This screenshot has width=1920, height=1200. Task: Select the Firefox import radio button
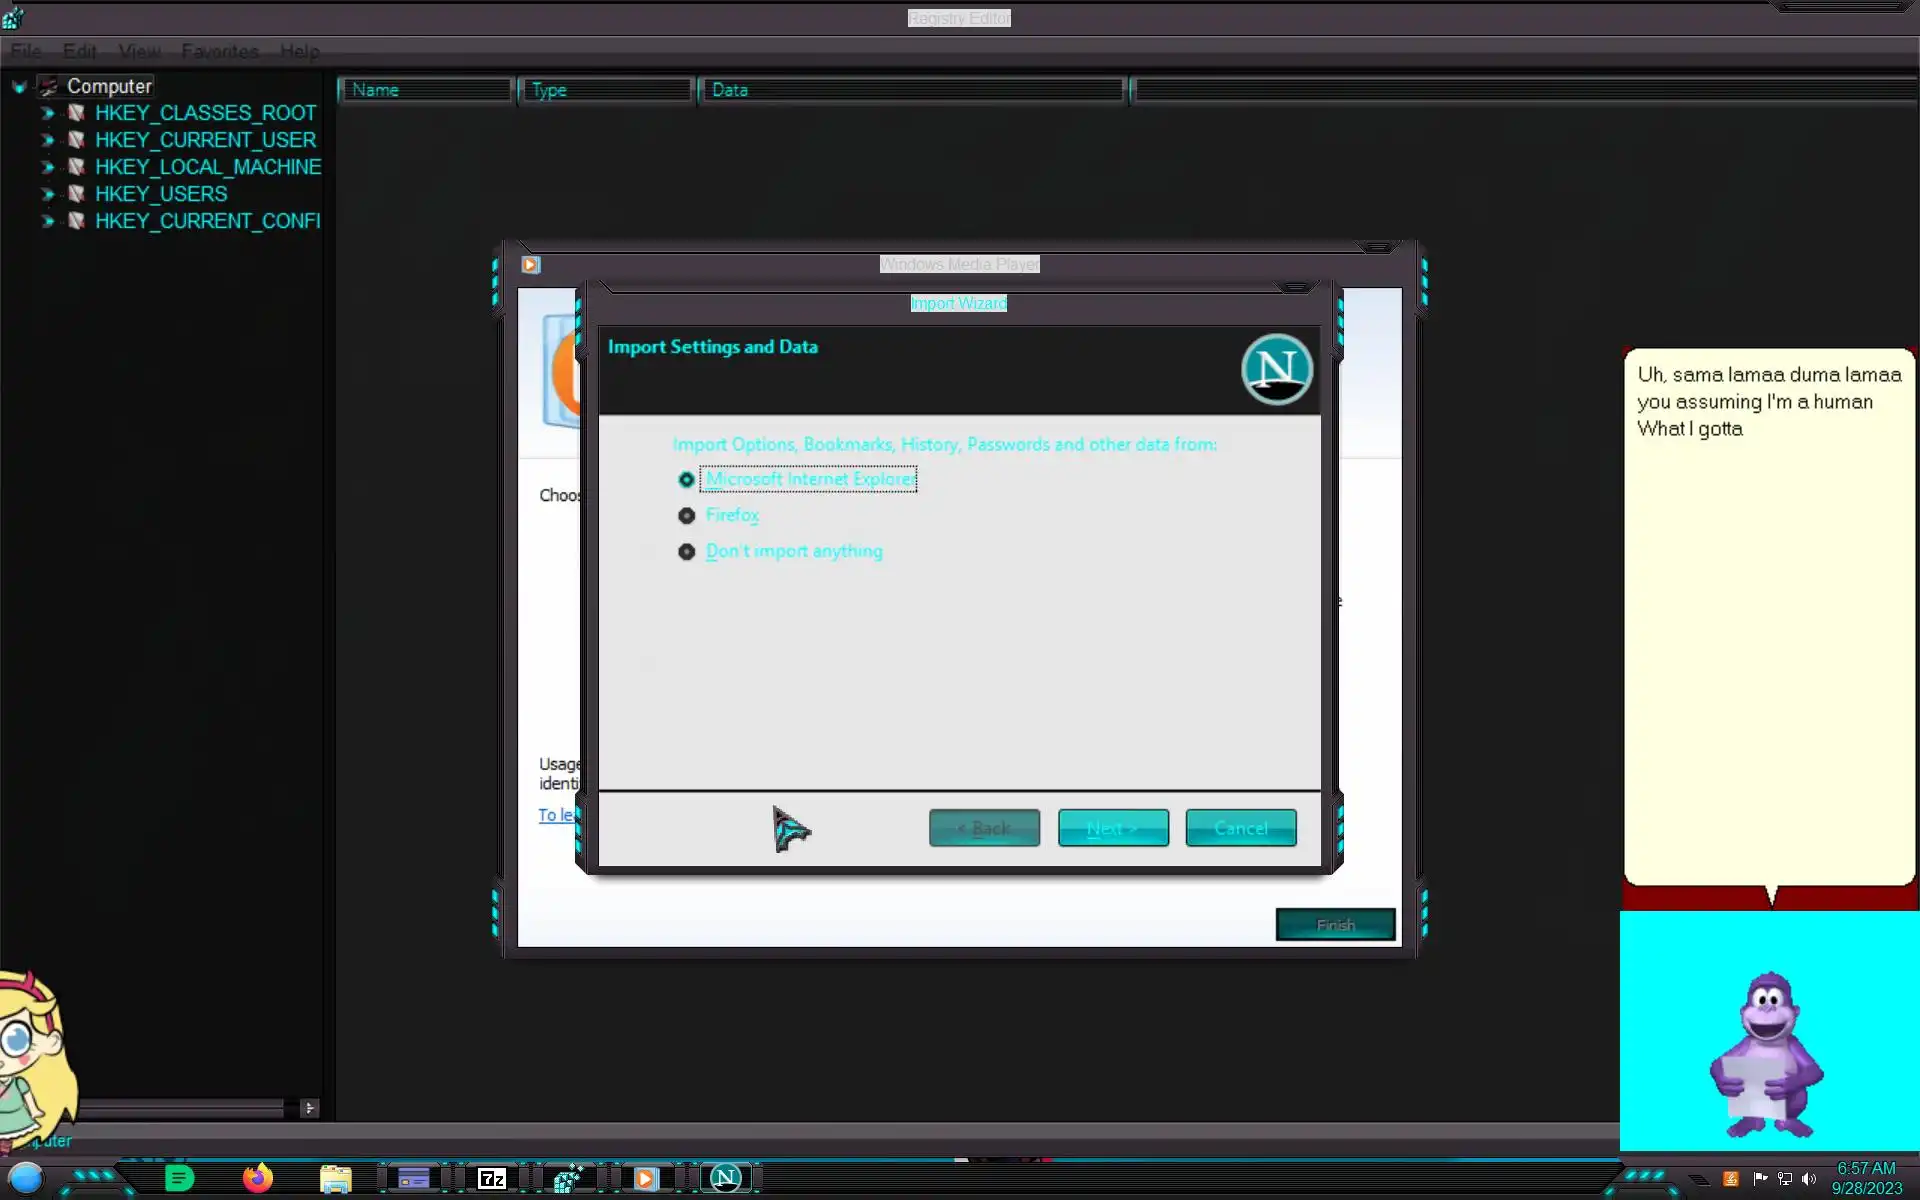click(686, 516)
